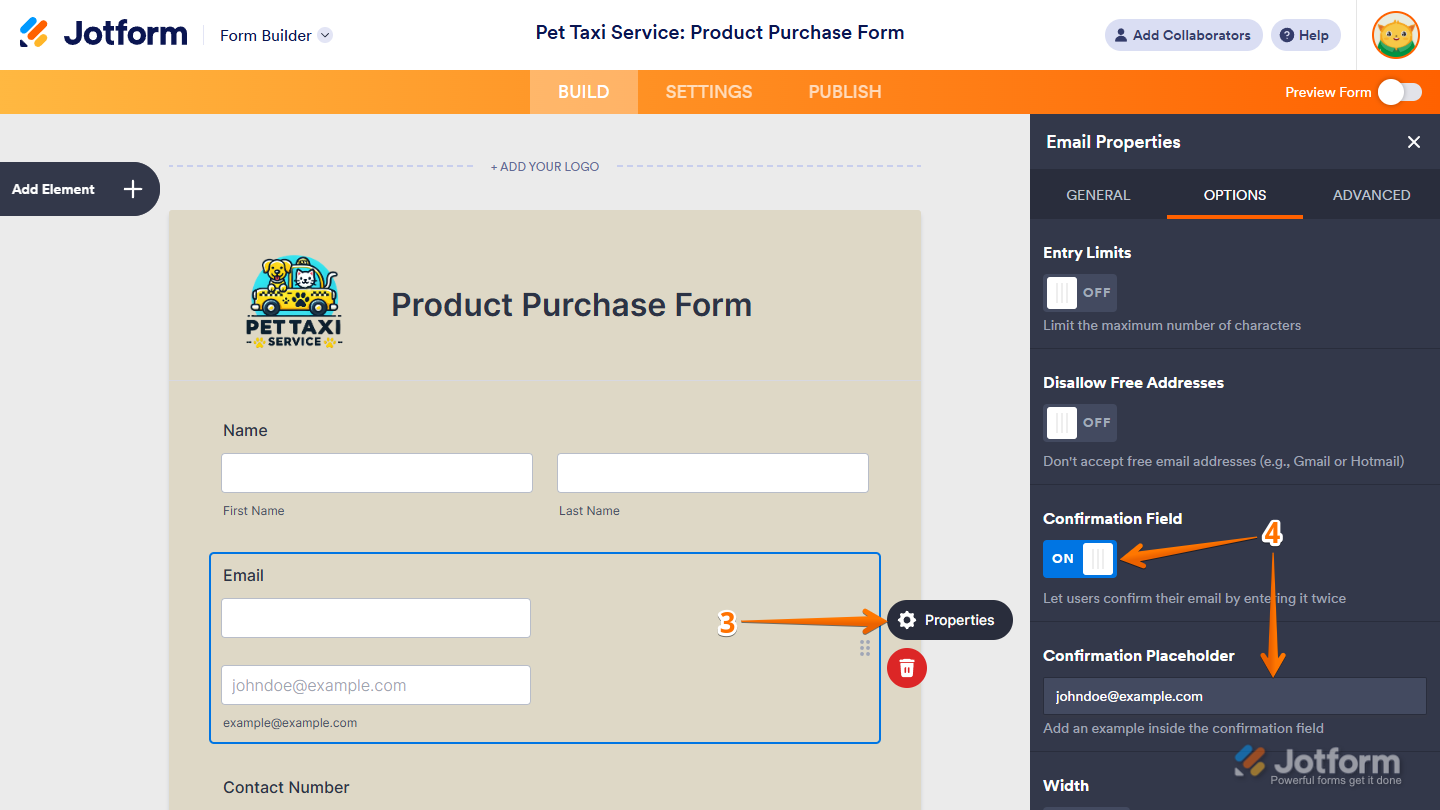Click the Add Collaborators button
The image size is (1440, 810).
pos(1183,35)
